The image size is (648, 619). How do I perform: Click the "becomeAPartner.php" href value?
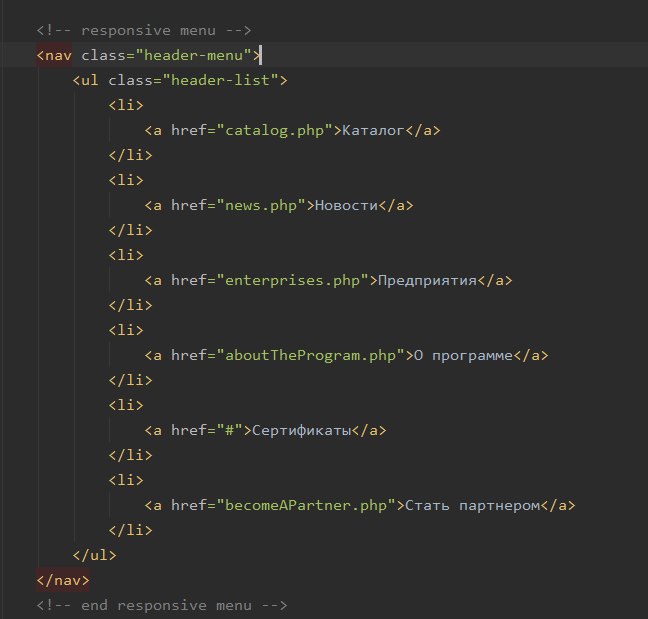point(306,505)
